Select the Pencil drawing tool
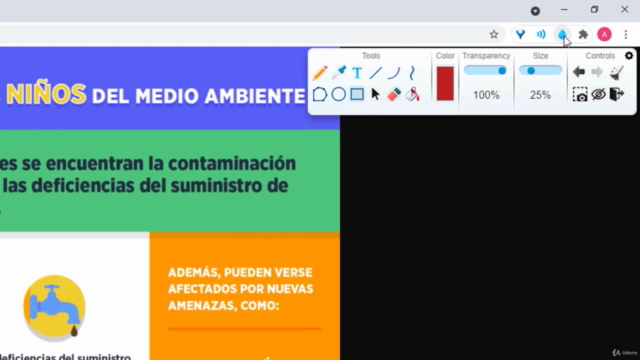Screen dimensions: 640x360 [x=320, y=73]
